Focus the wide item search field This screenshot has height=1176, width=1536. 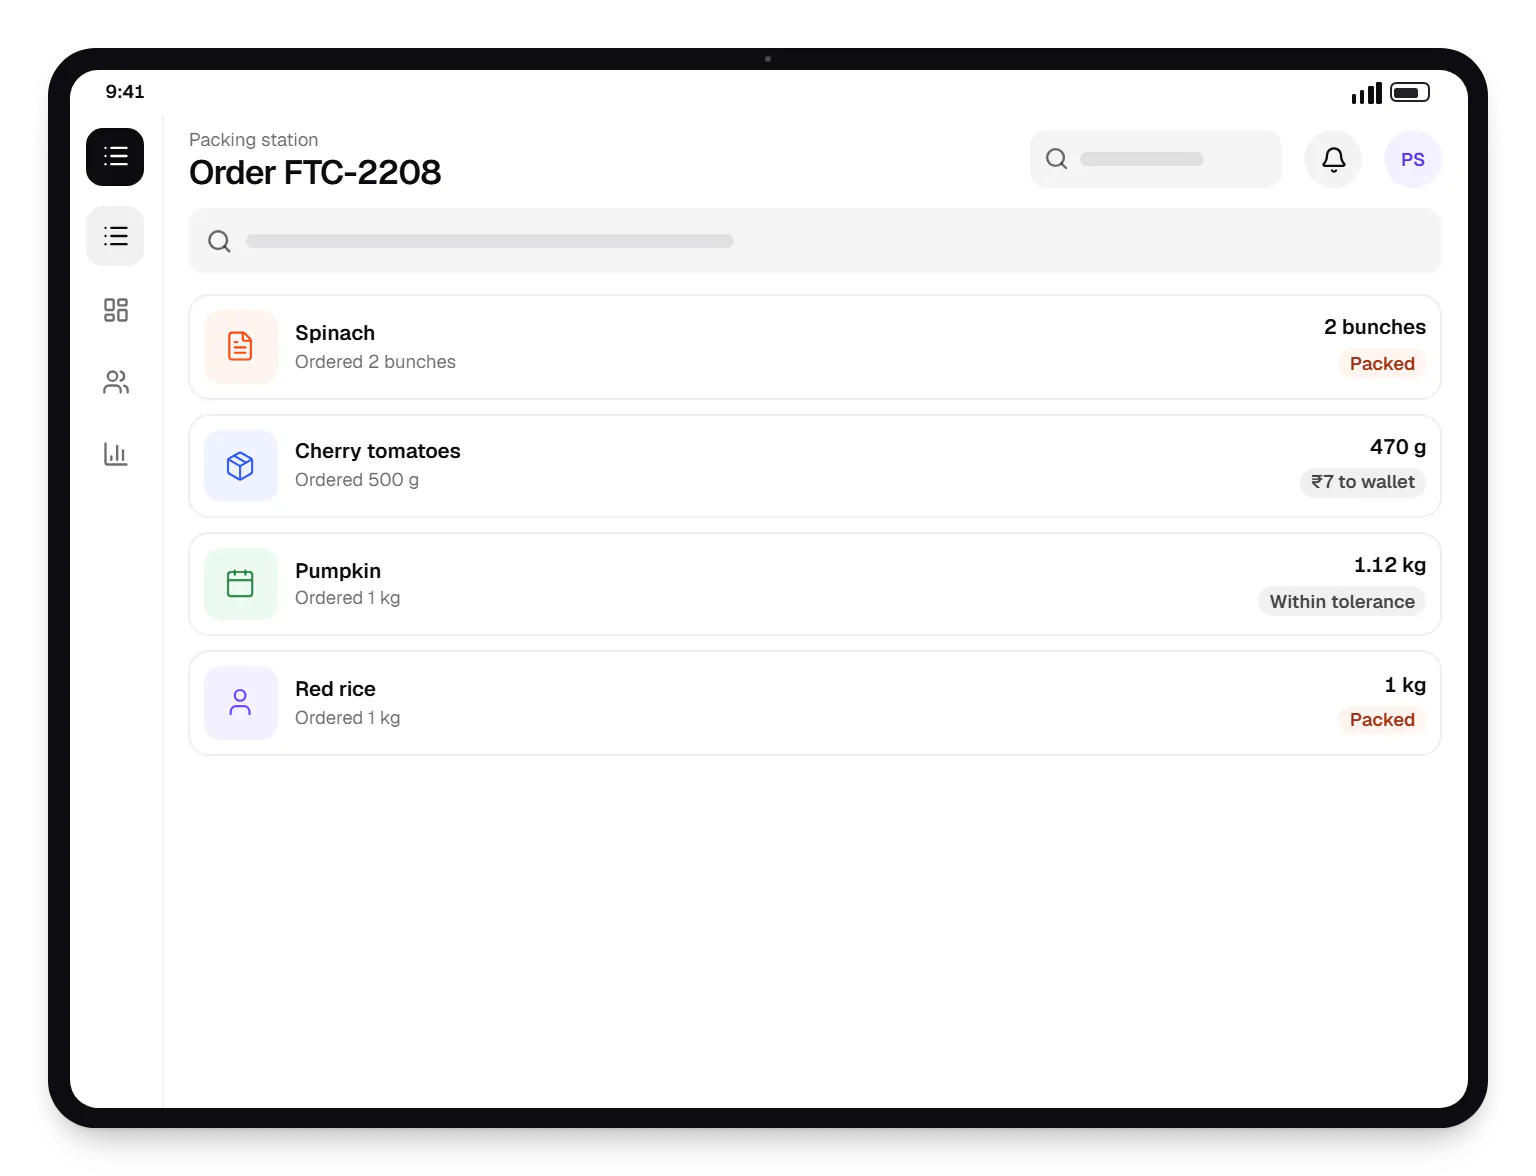point(815,241)
